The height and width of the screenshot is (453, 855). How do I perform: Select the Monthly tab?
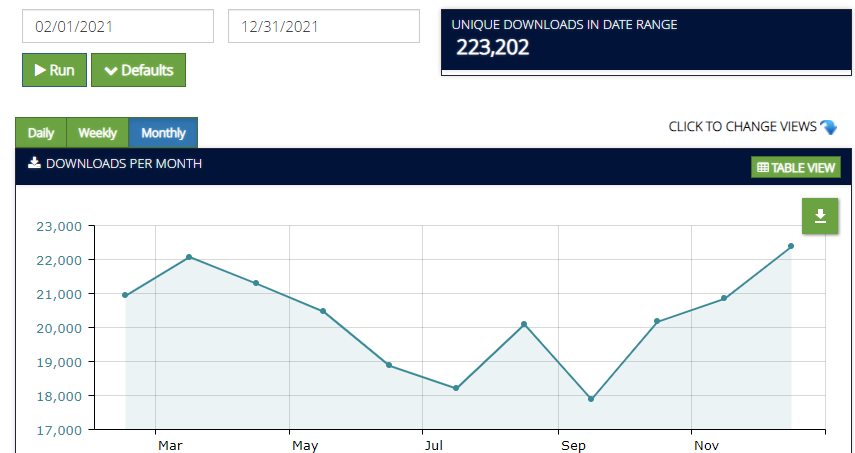coord(163,133)
